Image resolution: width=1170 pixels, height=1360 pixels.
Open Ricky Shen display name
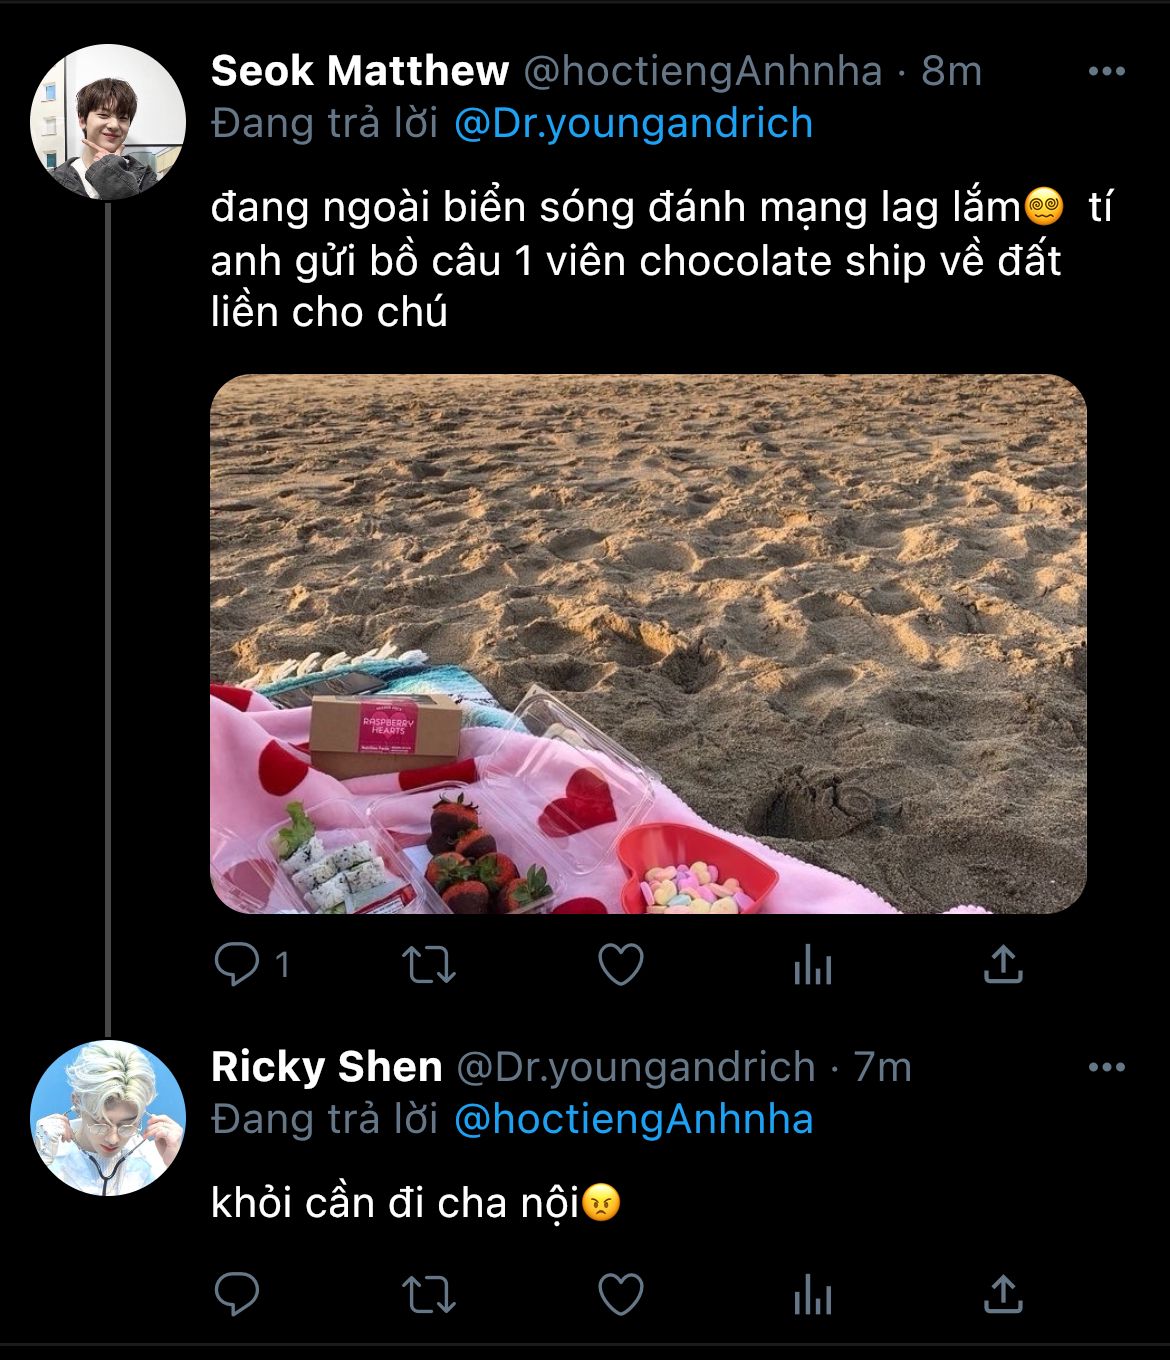[x=326, y=1068]
